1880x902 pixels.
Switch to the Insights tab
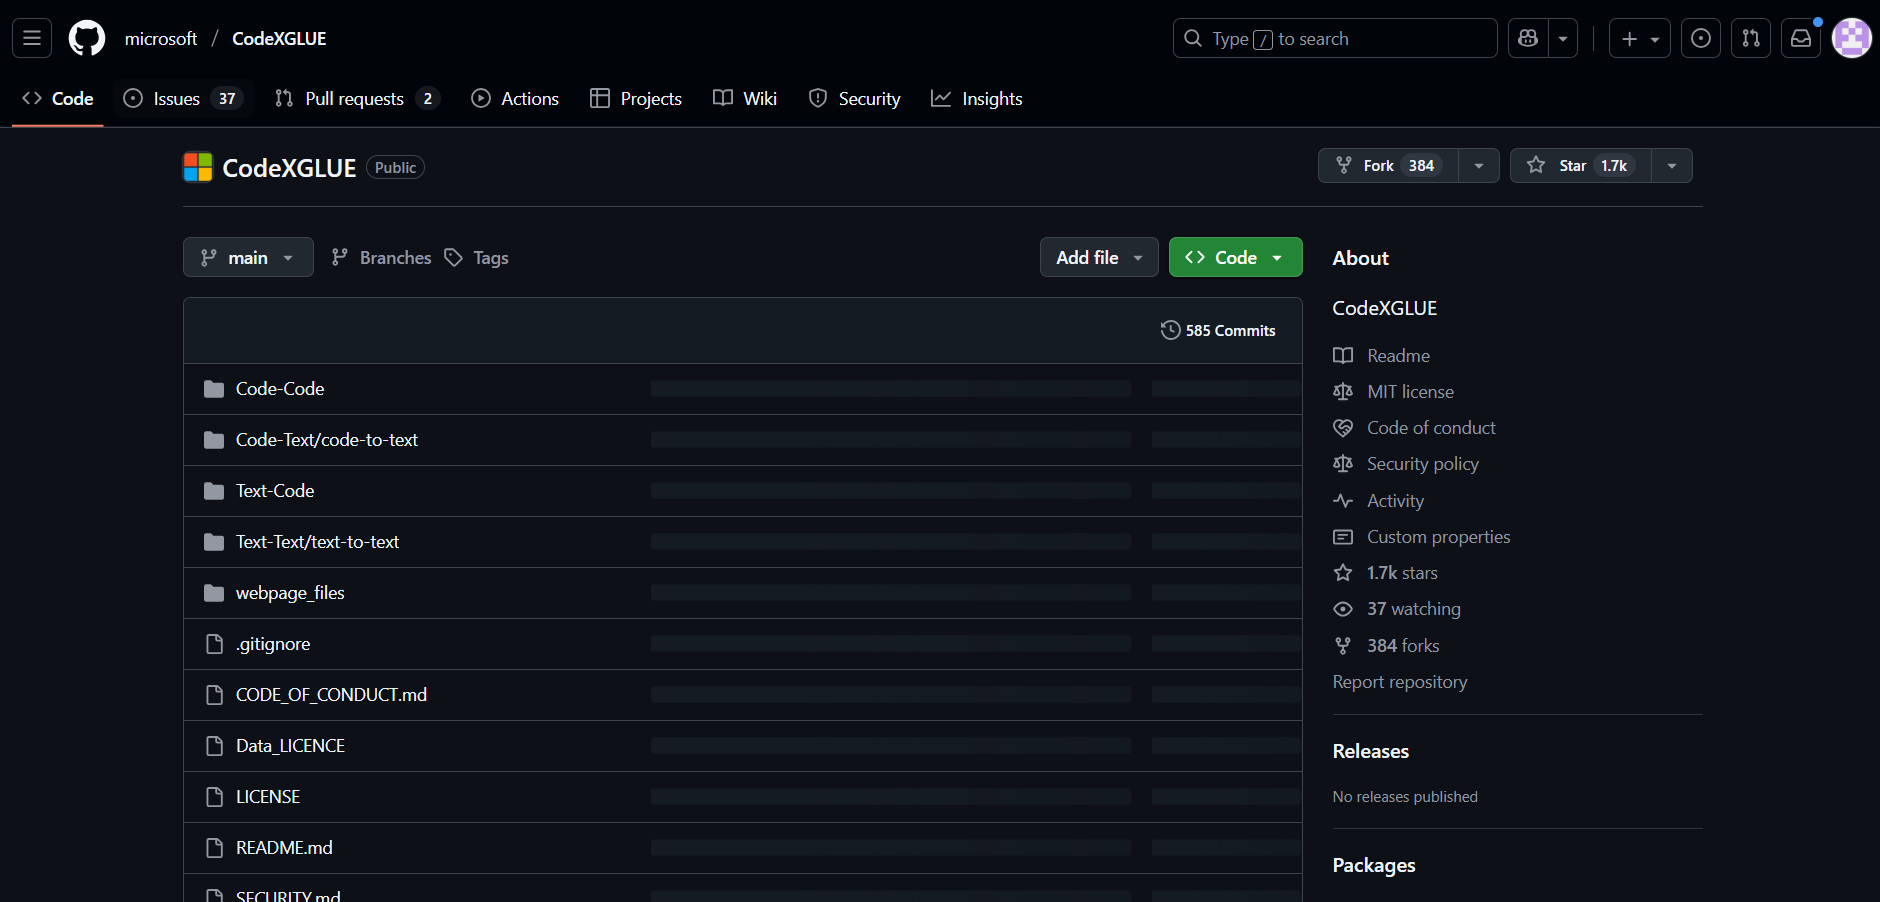click(977, 99)
